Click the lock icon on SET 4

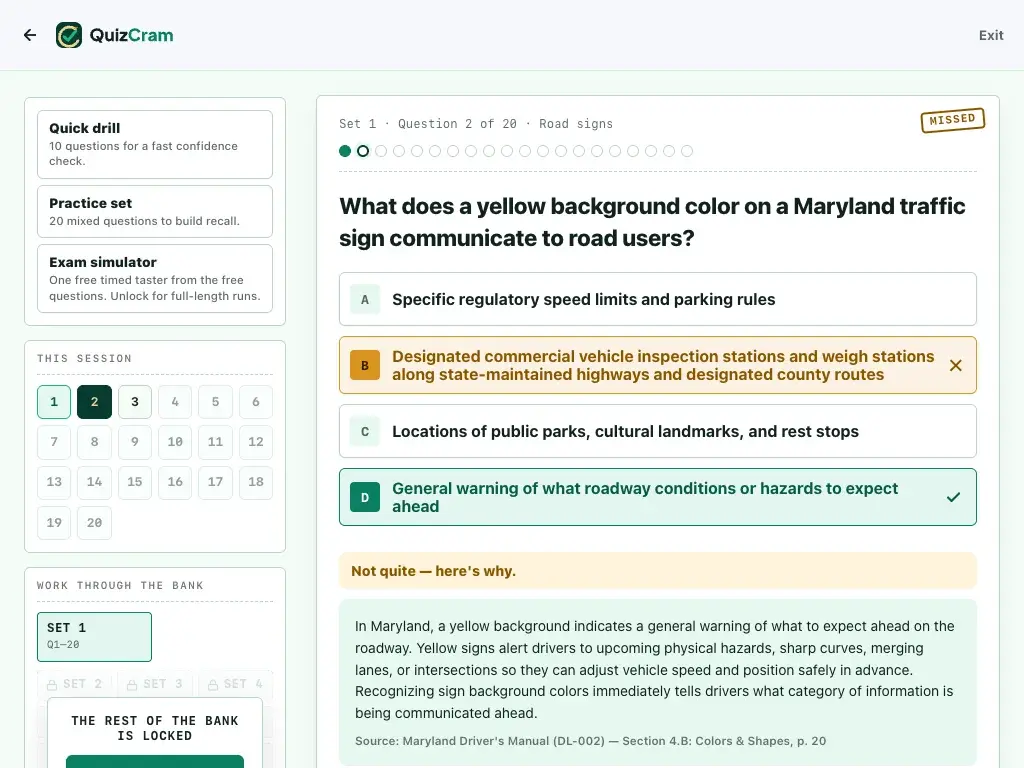click(213, 684)
